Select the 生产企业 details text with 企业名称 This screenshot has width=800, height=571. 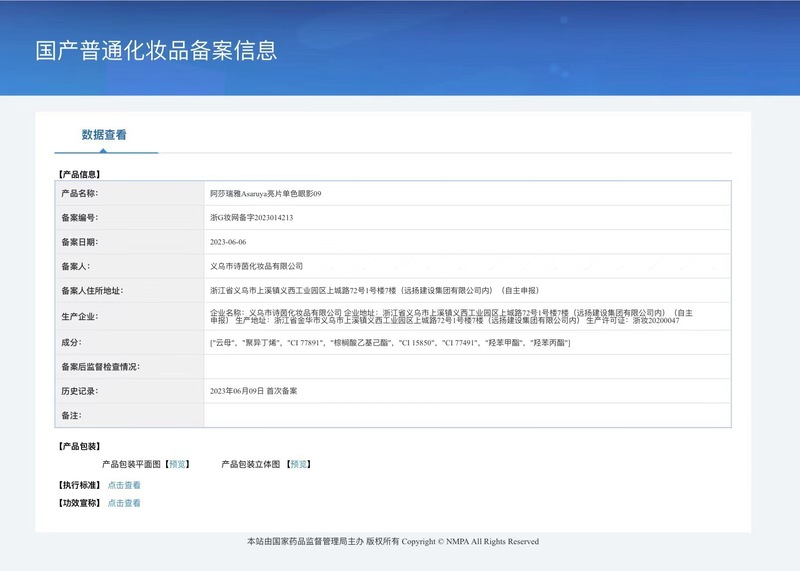point(452,316)
